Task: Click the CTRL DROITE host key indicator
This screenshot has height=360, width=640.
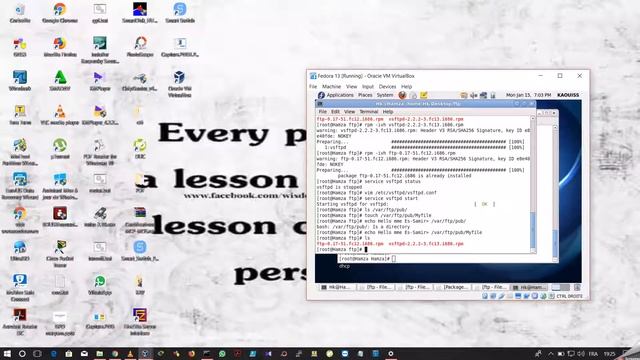Action: (569, 296)
